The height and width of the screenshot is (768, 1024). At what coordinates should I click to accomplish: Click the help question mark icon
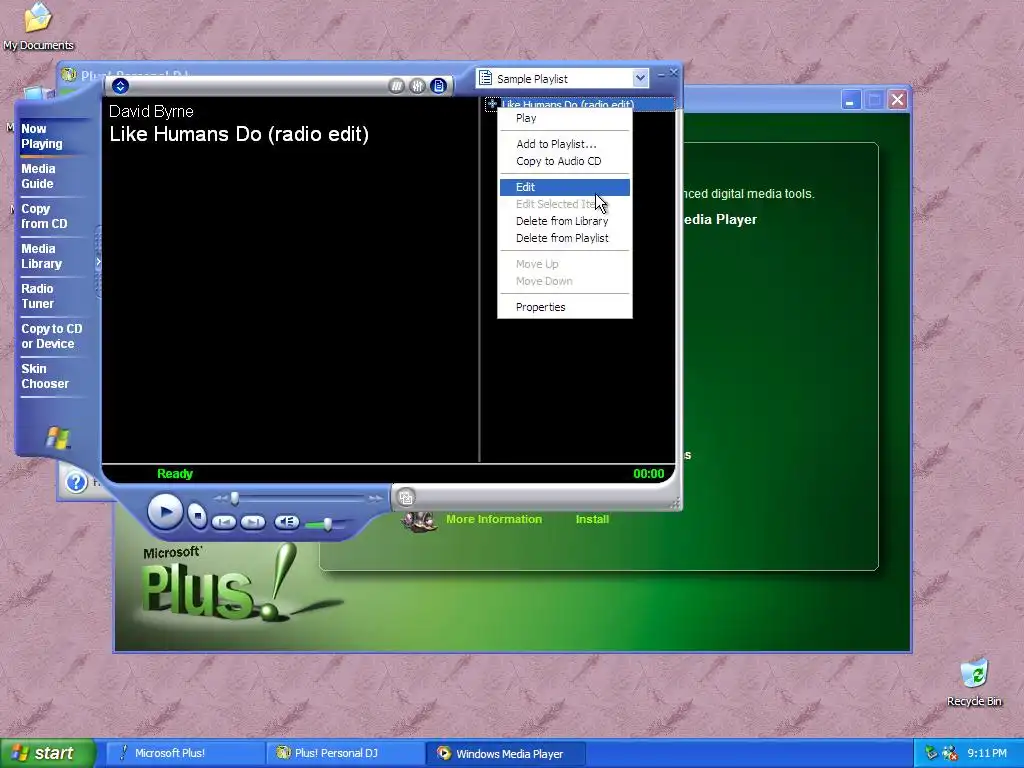(x=76, y=482)
